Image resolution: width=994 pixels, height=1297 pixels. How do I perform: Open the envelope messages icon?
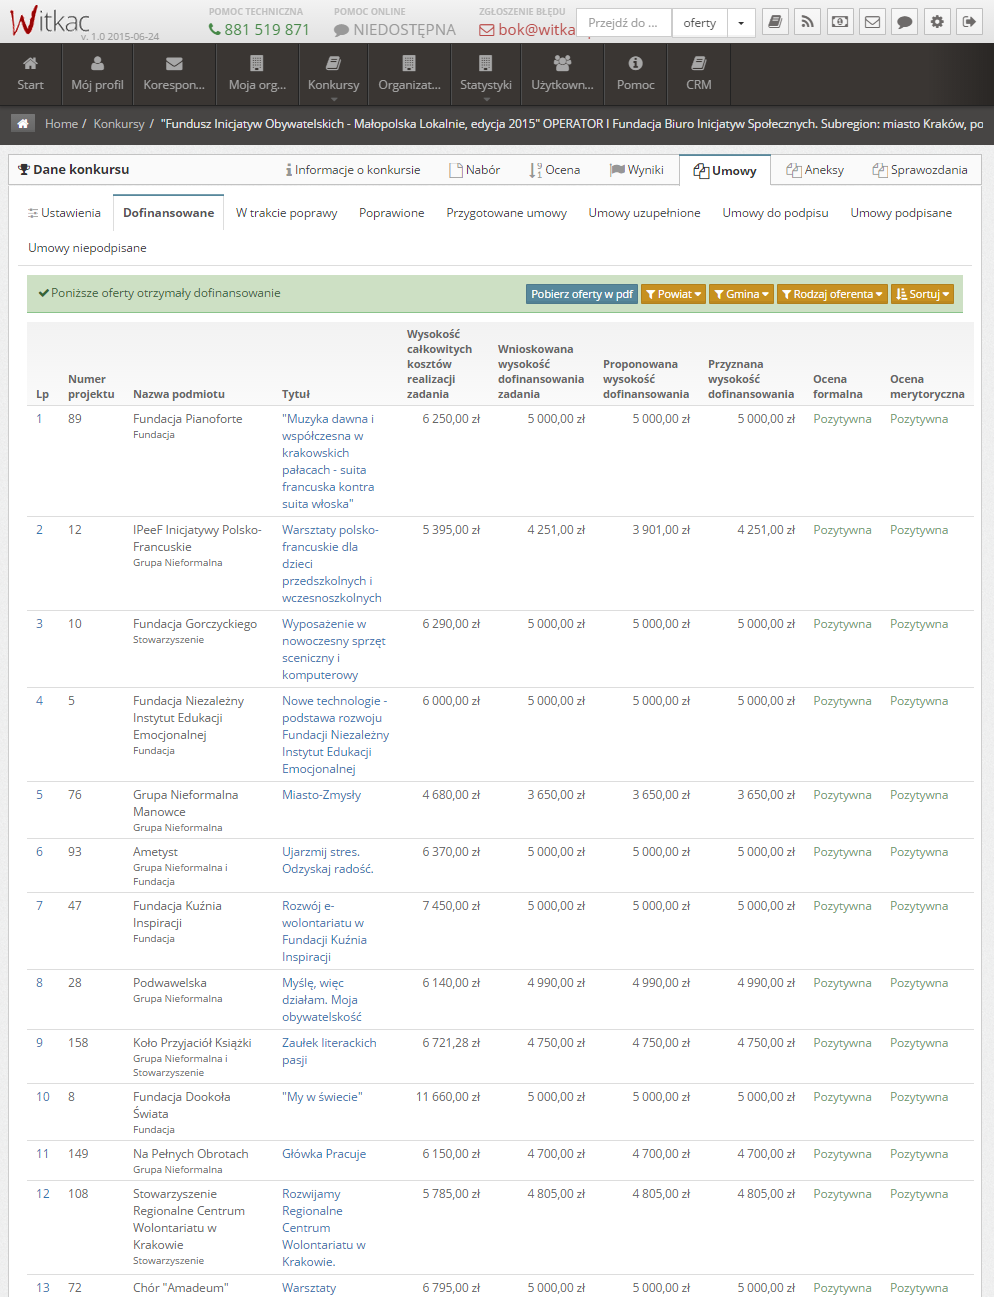tap(872, 22)
